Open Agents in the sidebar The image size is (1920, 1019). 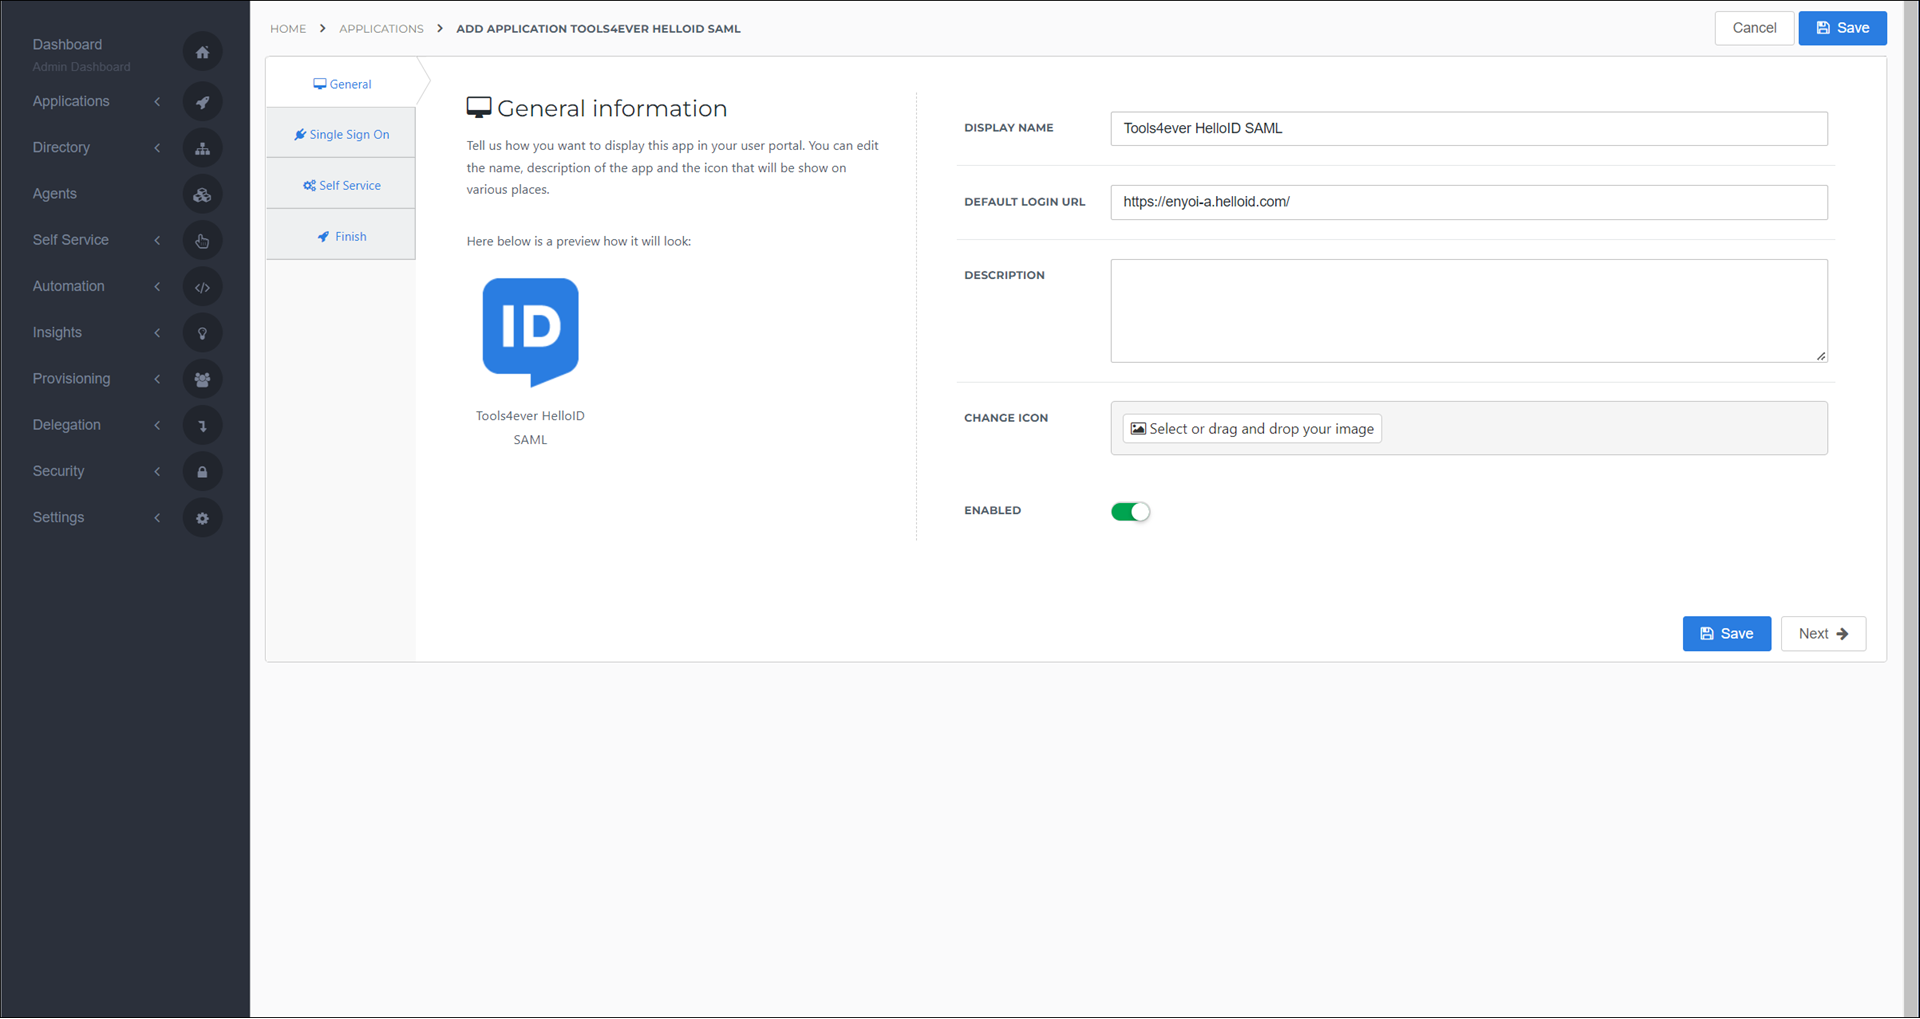pyautogui.click(x=54, y=194)
